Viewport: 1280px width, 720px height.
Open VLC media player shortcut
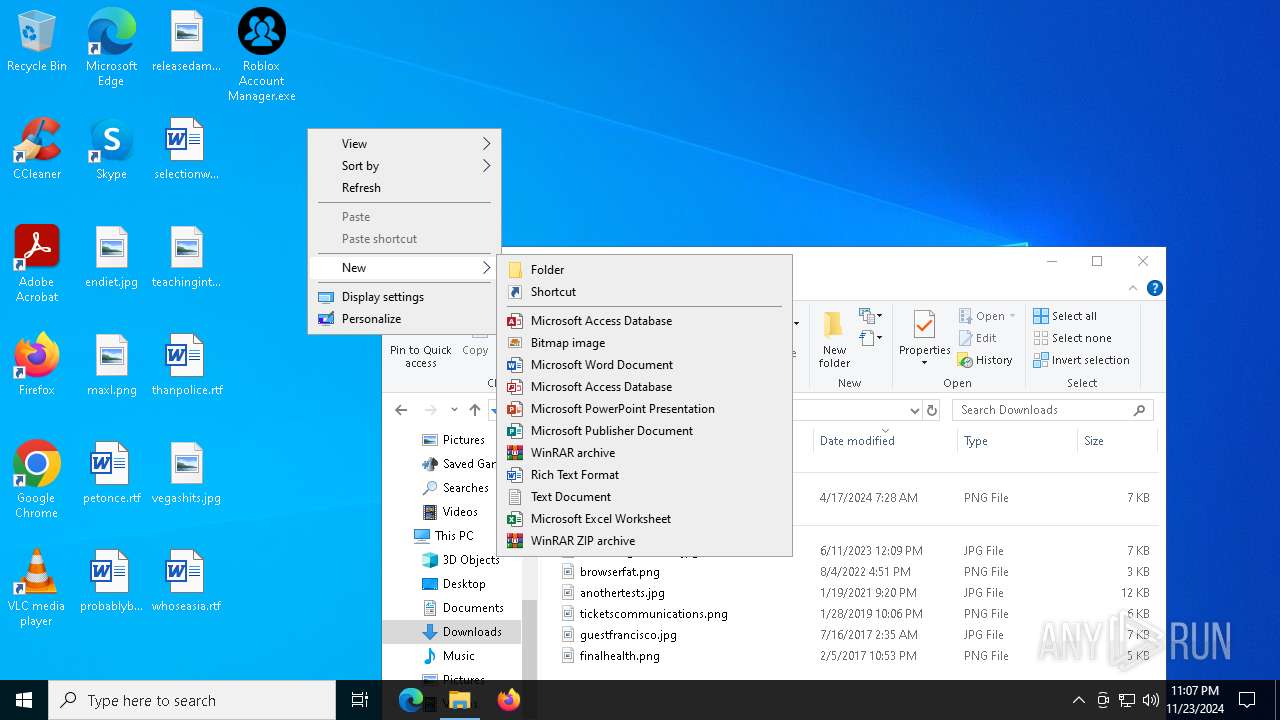point(37,588)
